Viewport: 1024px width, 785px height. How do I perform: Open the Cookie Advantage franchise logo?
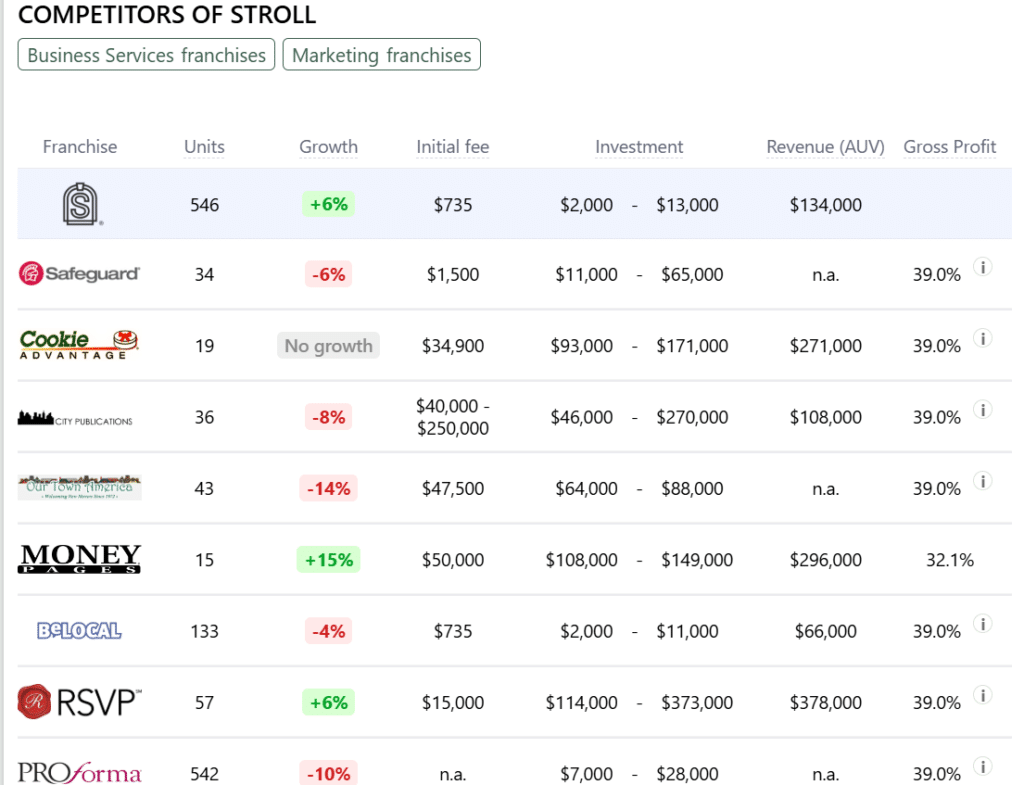click(x=79, y=345)
